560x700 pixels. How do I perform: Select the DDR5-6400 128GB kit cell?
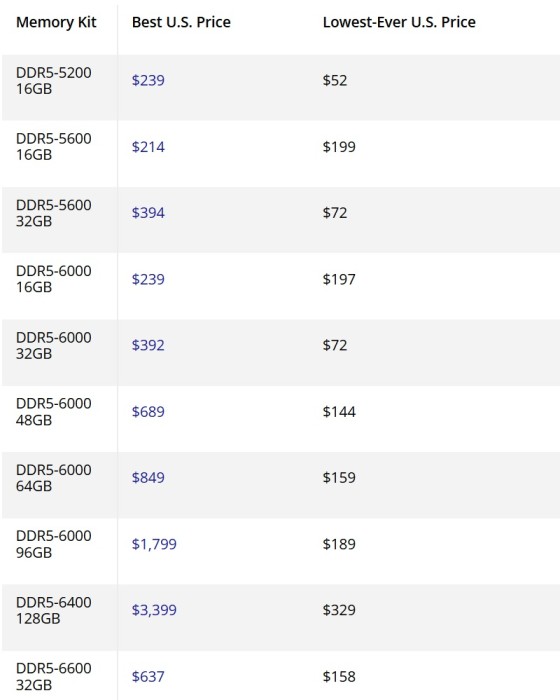[x=60, y=617]
